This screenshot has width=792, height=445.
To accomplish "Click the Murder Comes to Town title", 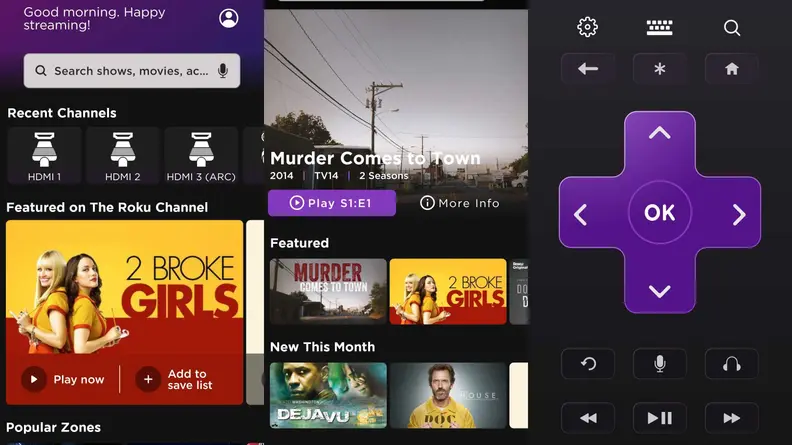I will coord(375,158).
